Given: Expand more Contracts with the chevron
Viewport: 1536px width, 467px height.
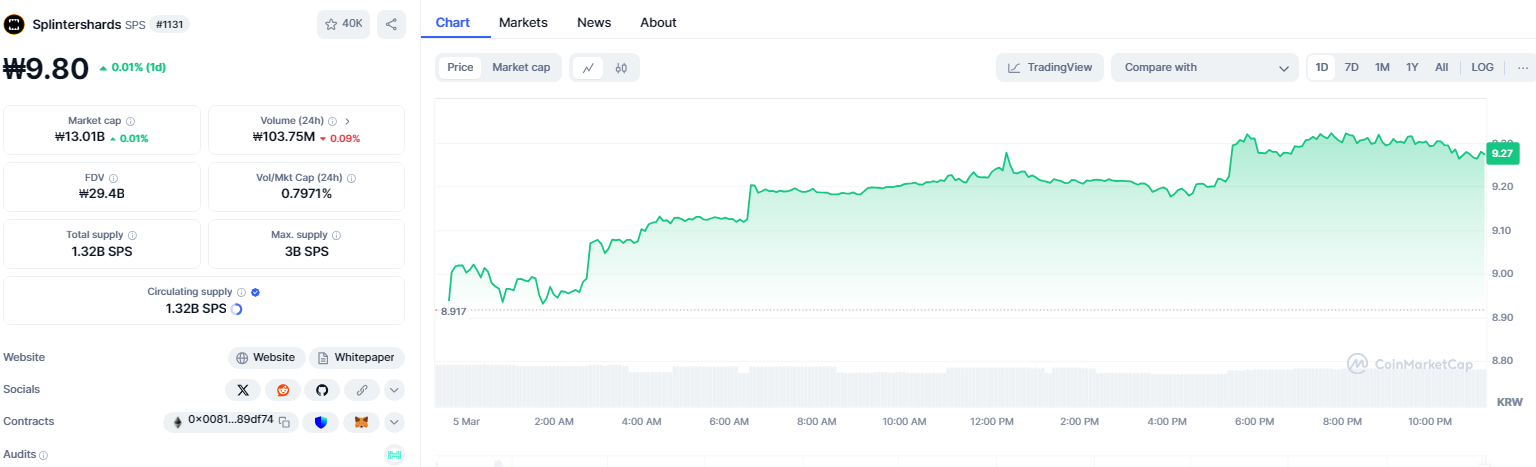Looking at the screenshot, I should coord(395,422).
